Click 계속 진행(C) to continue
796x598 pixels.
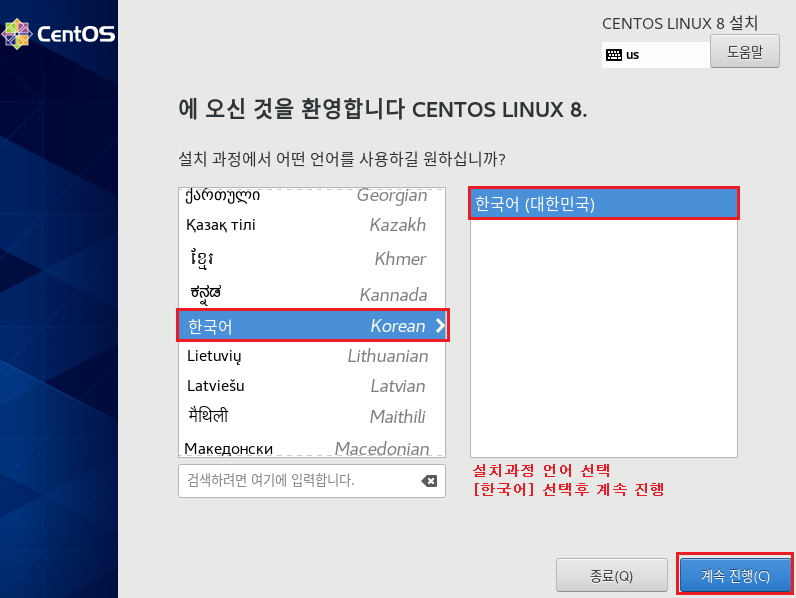tap(735, 575)
